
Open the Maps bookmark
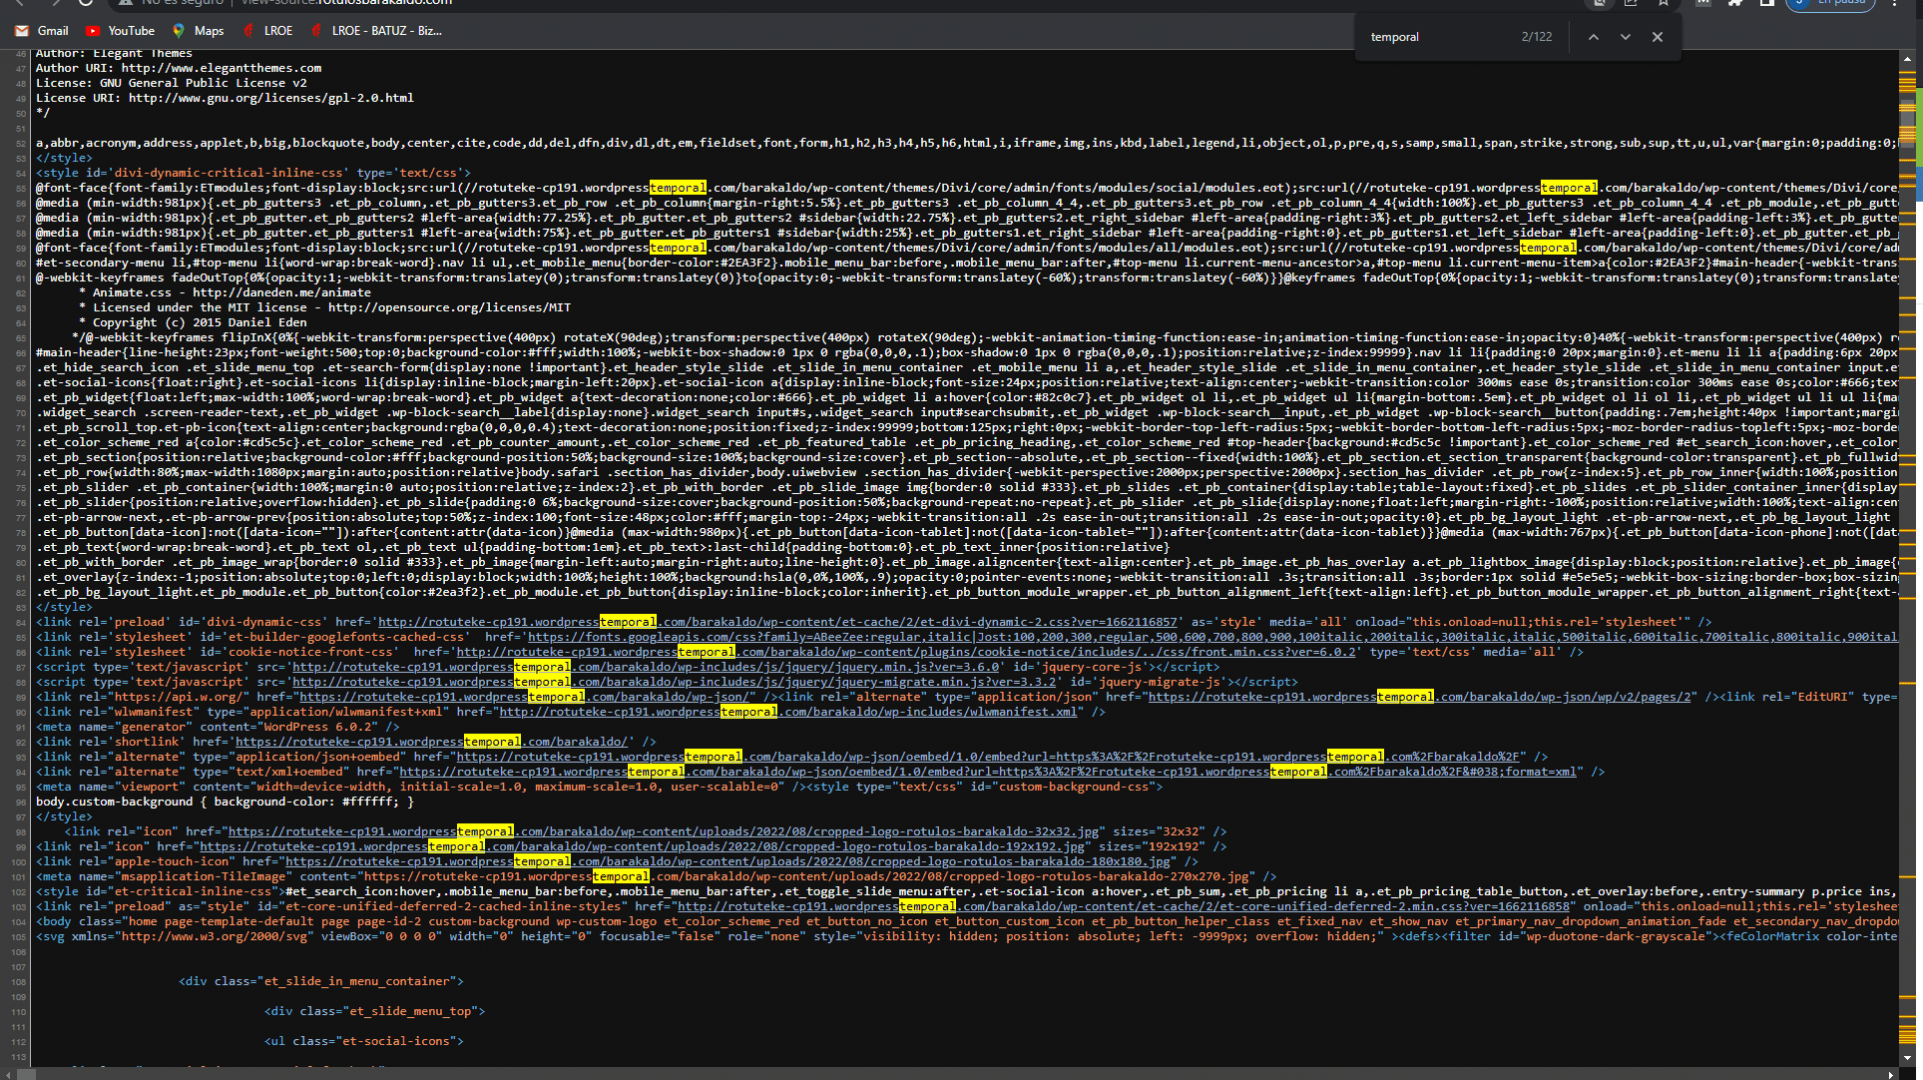198,31
